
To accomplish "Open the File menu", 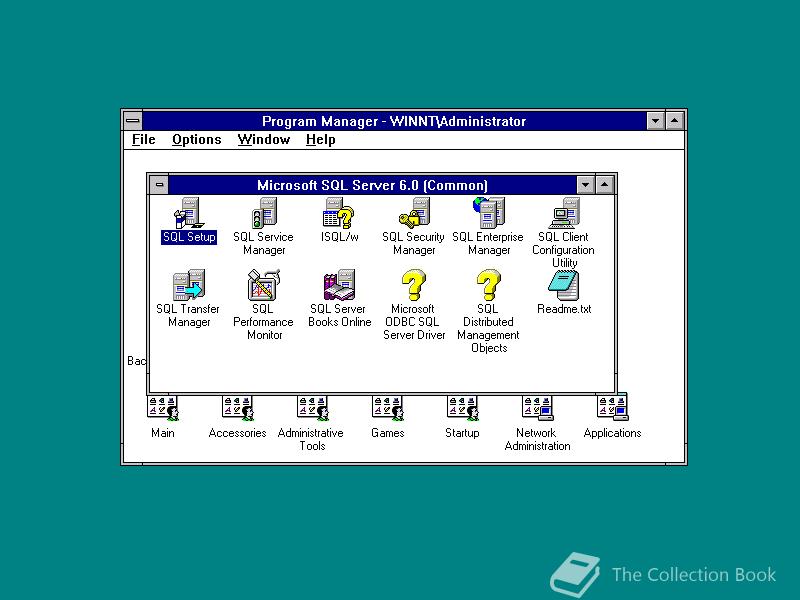I will coord(143,140).
